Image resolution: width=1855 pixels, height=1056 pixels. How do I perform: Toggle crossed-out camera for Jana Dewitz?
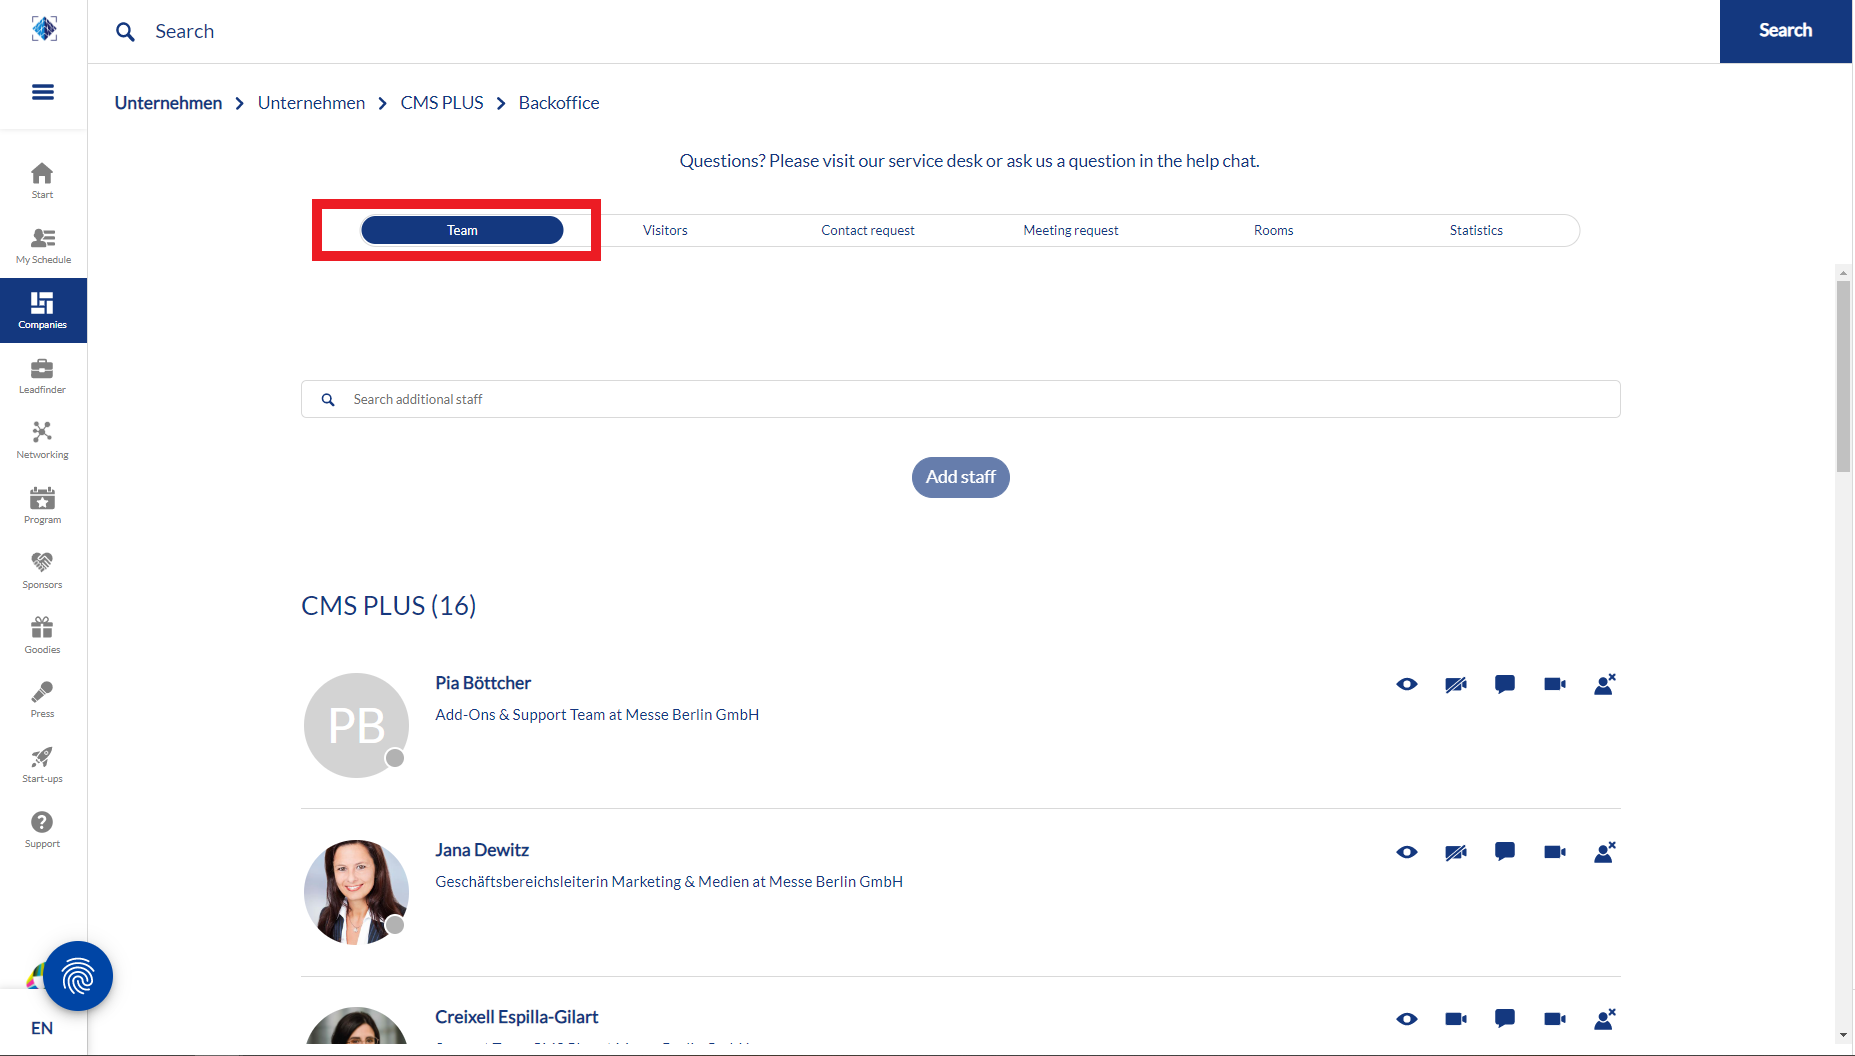1456,852
